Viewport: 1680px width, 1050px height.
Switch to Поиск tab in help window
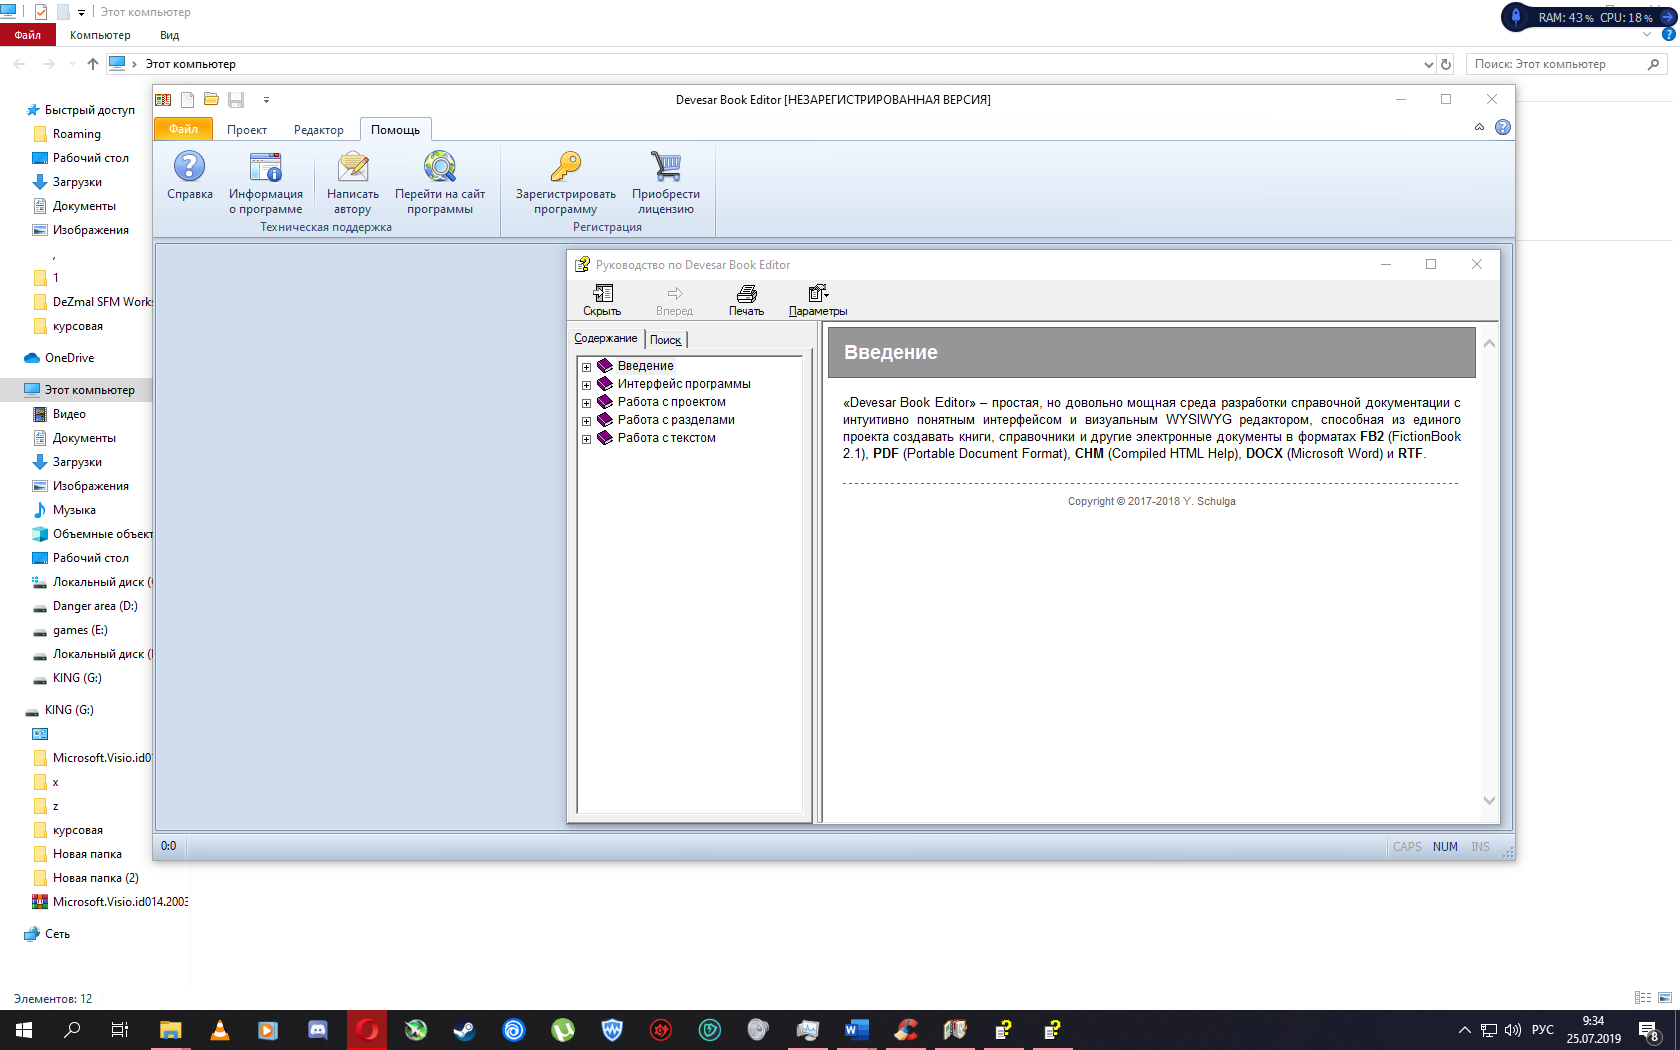[666, 340]
